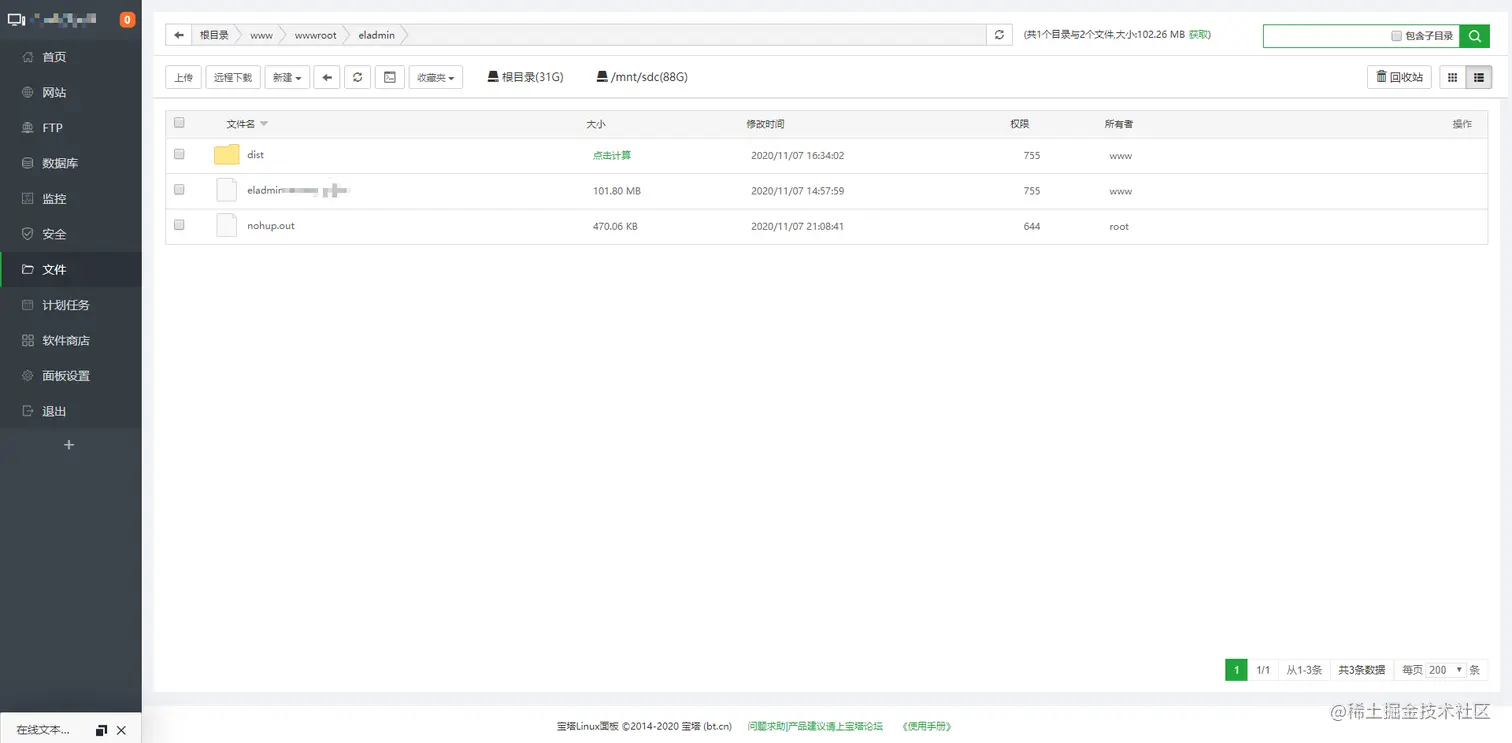Toggle the select-all checkbox in header
This screenshot has width=1512, height=743.
point(179,123)
